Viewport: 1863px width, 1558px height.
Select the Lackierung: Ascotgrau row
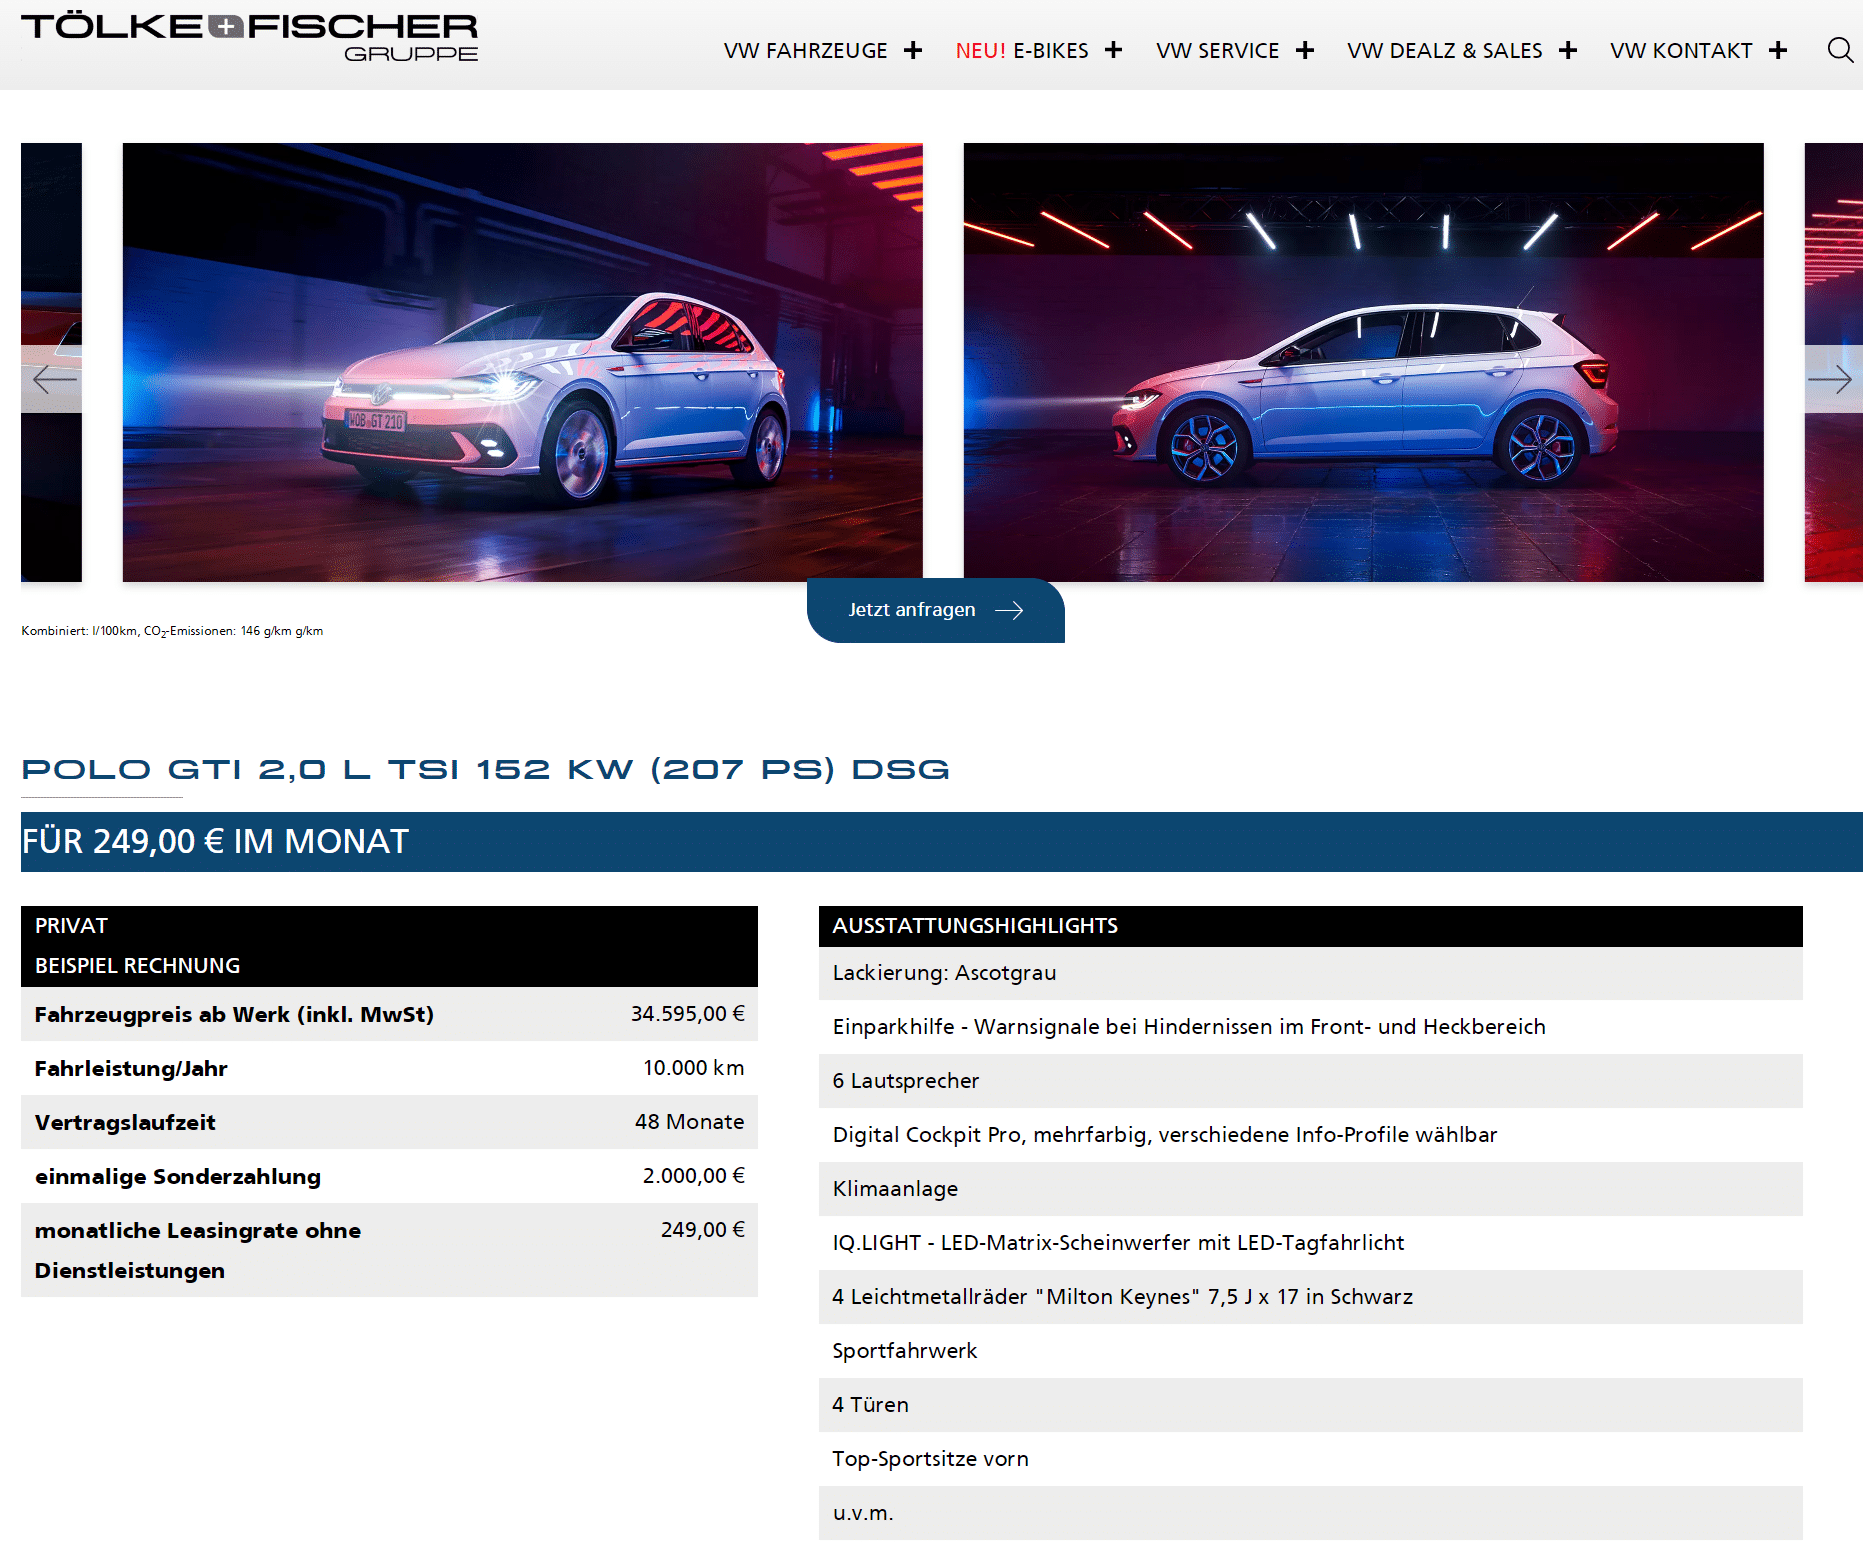click(1311, 973)
